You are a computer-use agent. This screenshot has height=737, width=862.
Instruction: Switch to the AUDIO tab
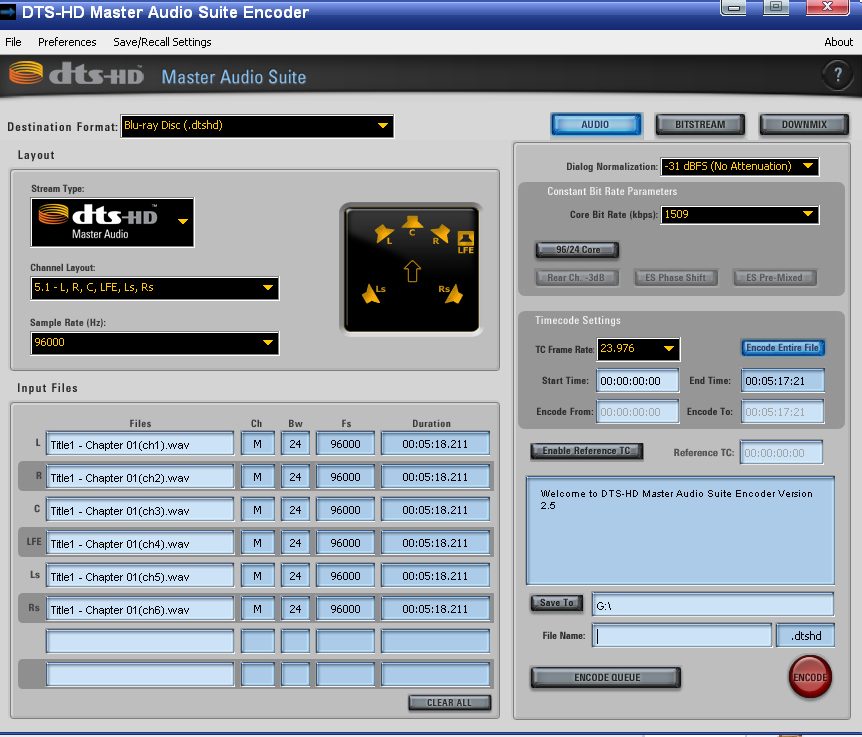point(596,124)
